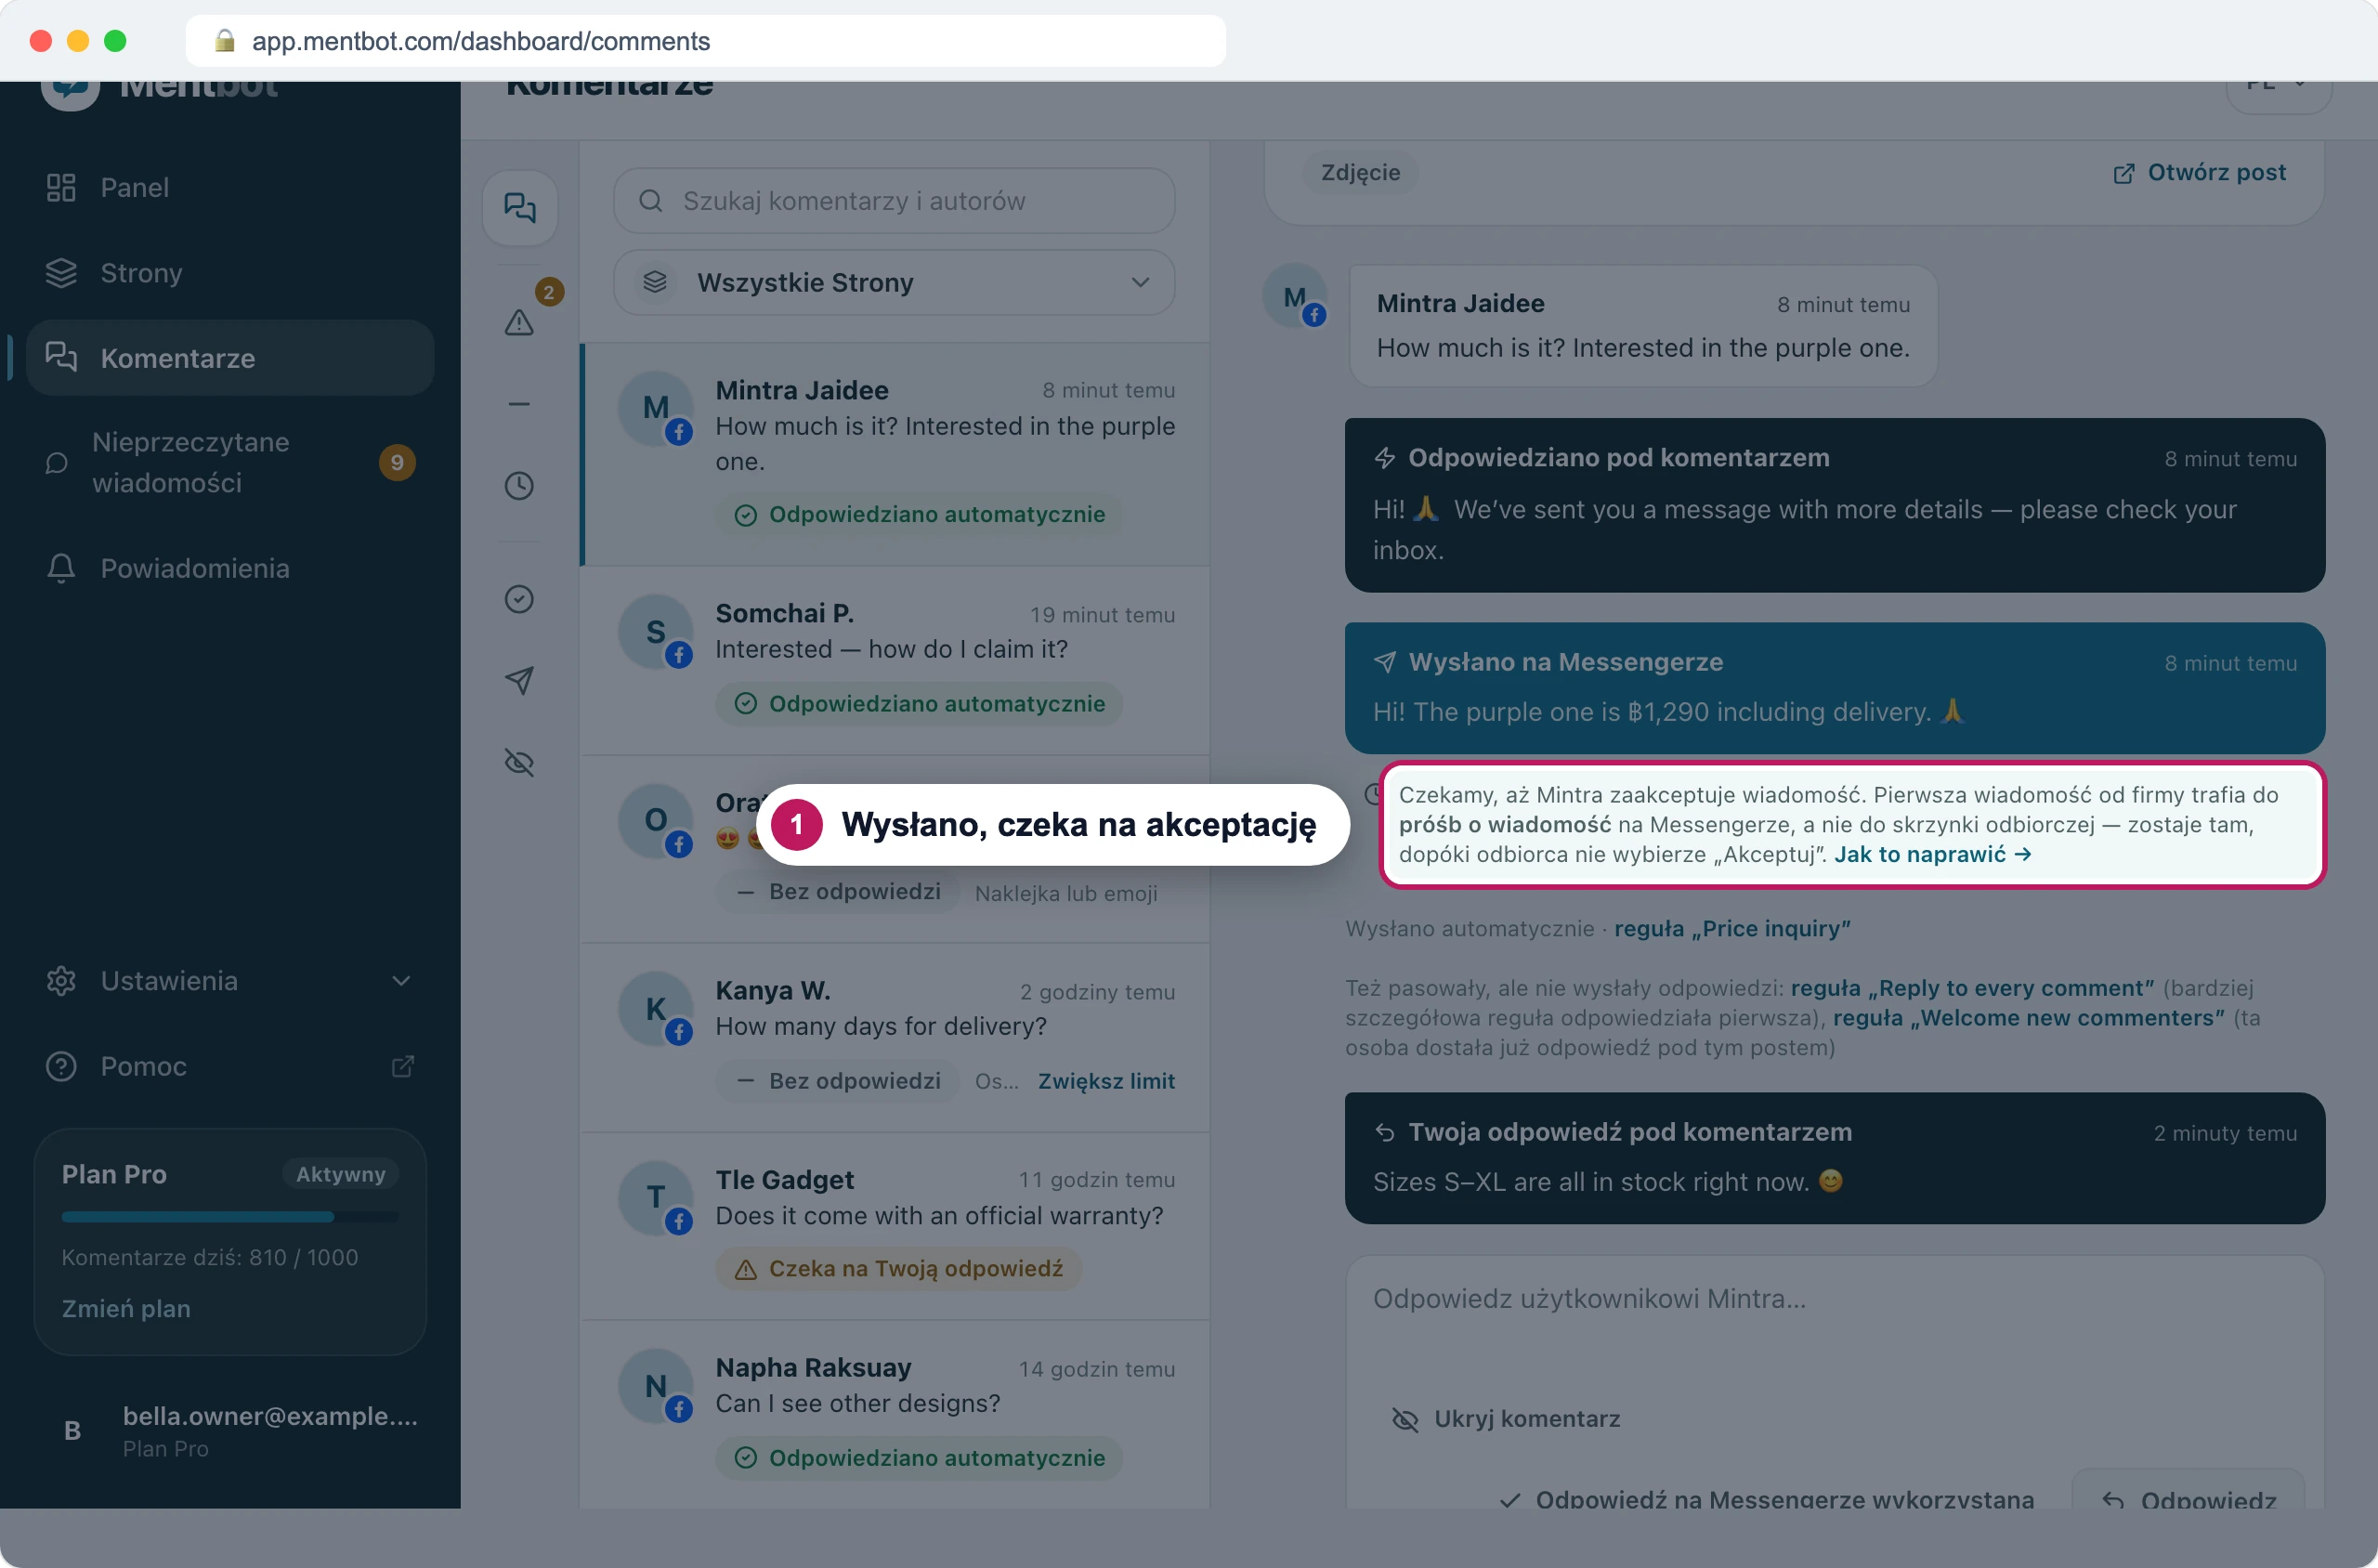The image size is (2378, 1568).
Task: Open Nieprzeczytane wiadomości in the sidebar
Action: pyautogui.click(x=230, y=463)
